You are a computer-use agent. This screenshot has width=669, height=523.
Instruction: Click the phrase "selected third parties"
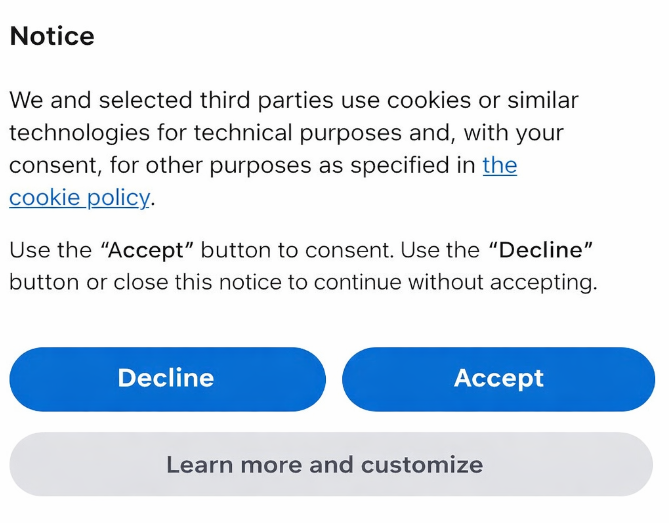170,101
